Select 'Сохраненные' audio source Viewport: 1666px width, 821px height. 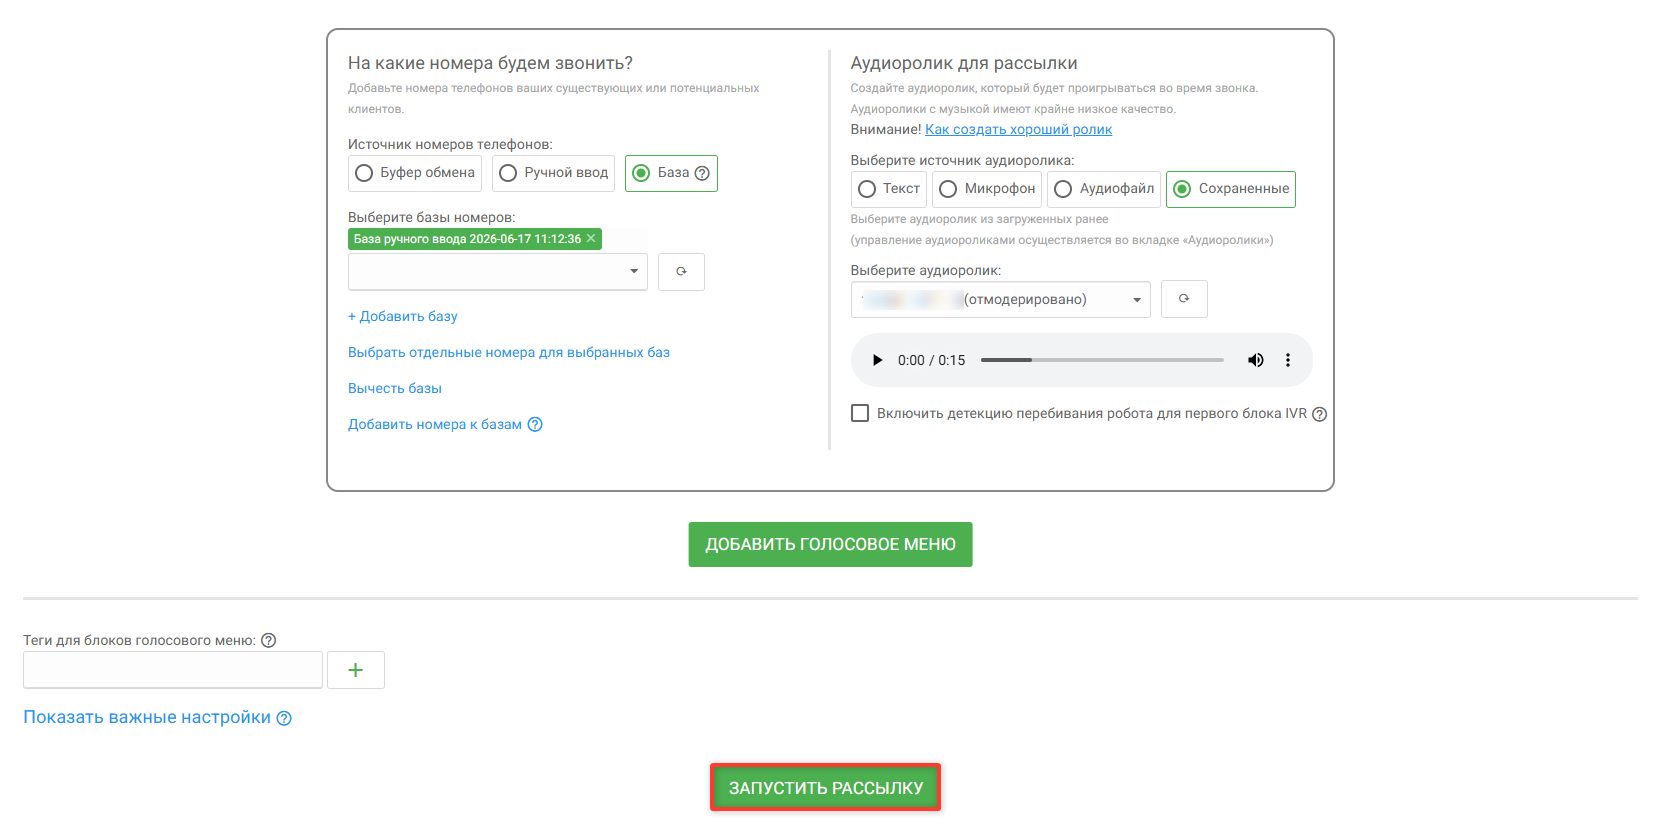1231,189
